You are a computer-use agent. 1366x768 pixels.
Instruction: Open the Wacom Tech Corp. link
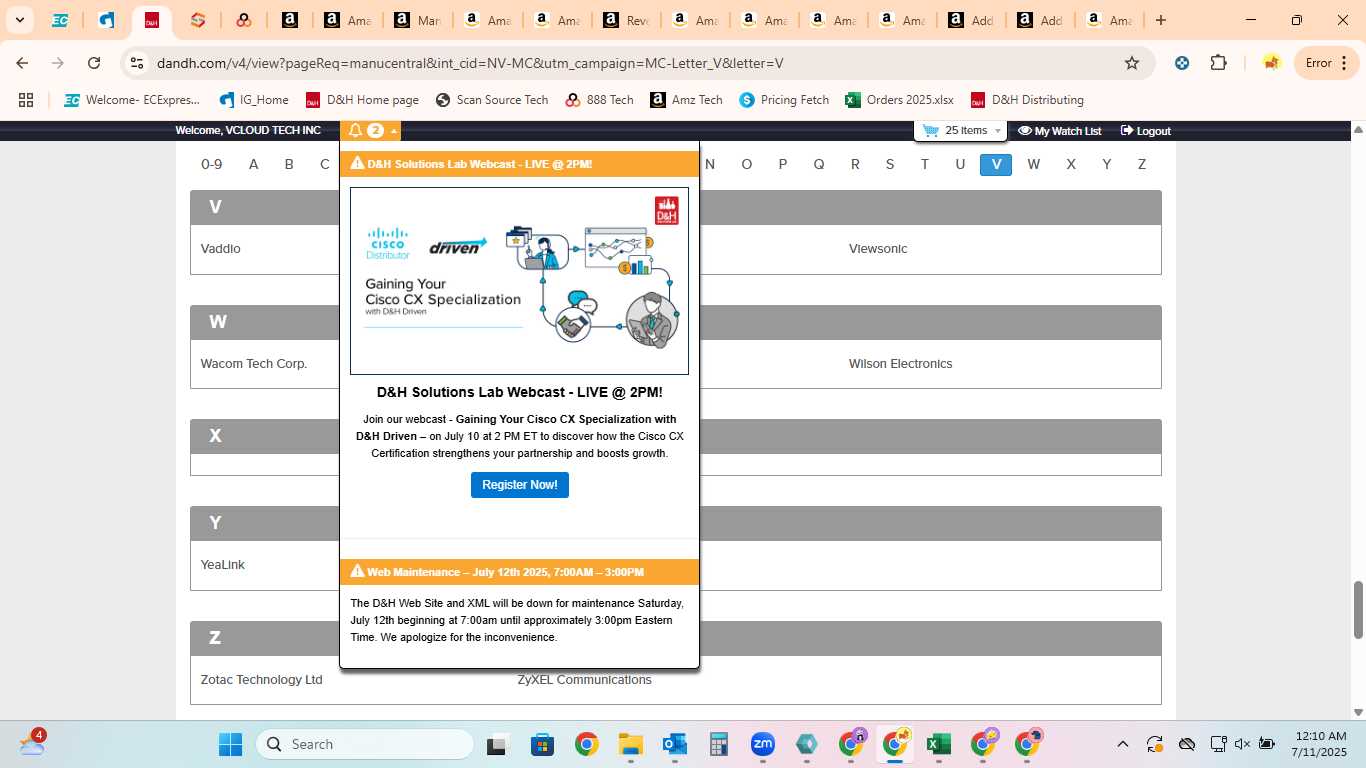pos(254,364)
